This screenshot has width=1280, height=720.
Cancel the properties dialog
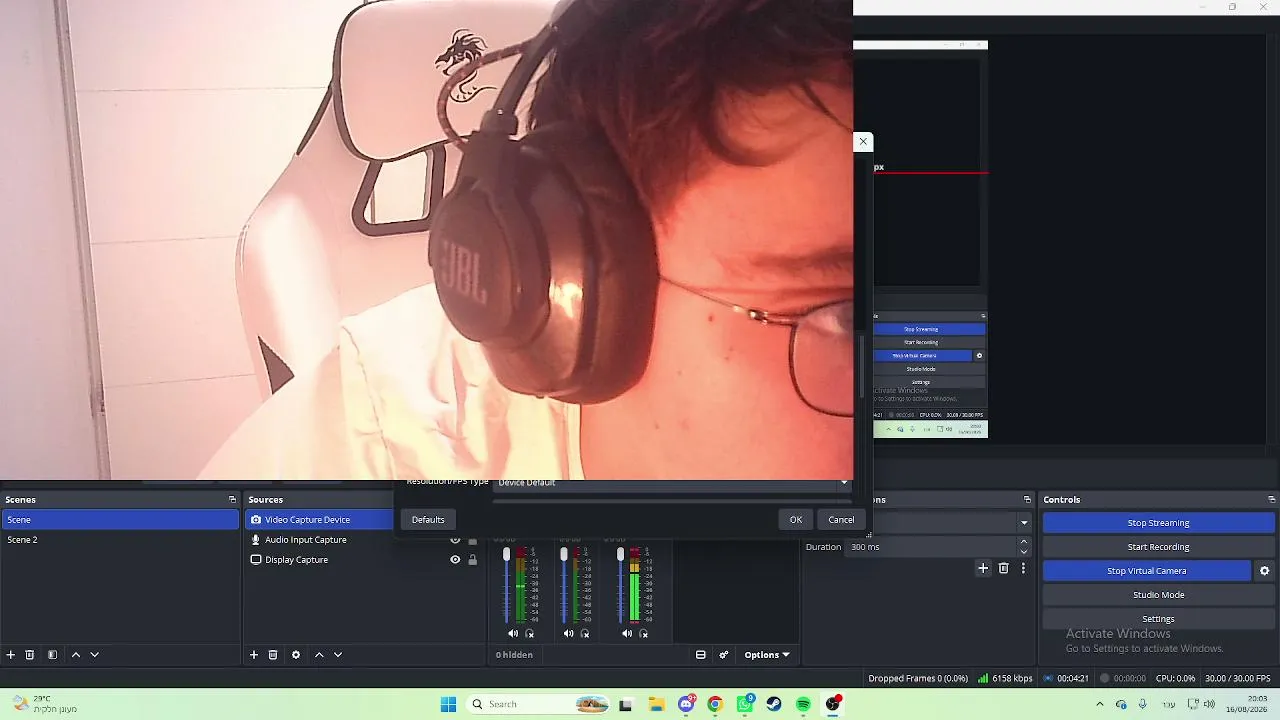click(841, 520)
